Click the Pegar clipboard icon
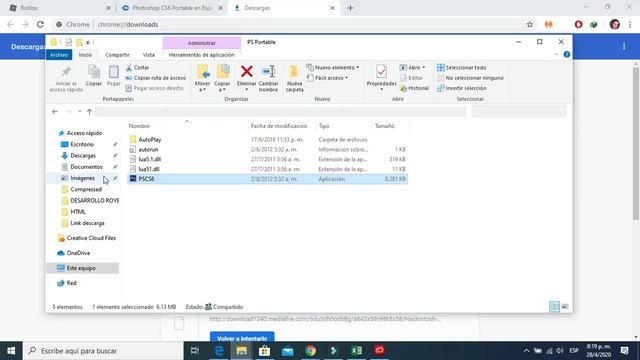 click(113, 76)
